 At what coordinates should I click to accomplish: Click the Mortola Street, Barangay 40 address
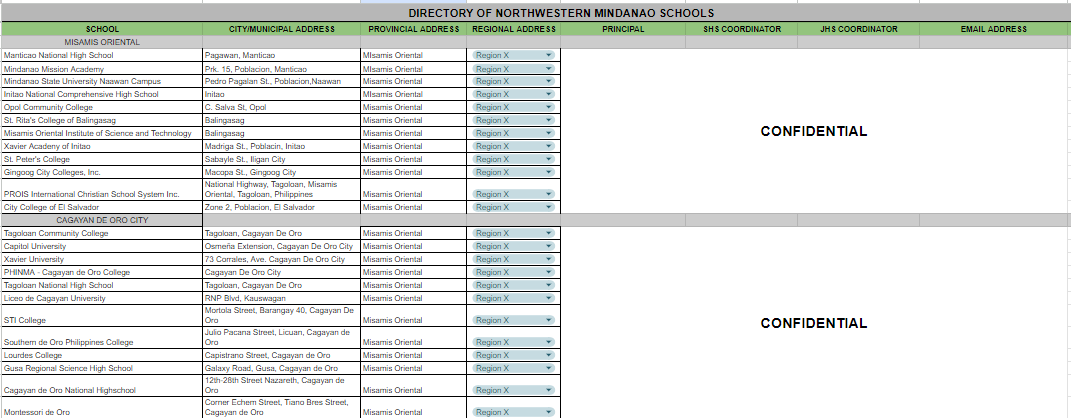281,316
